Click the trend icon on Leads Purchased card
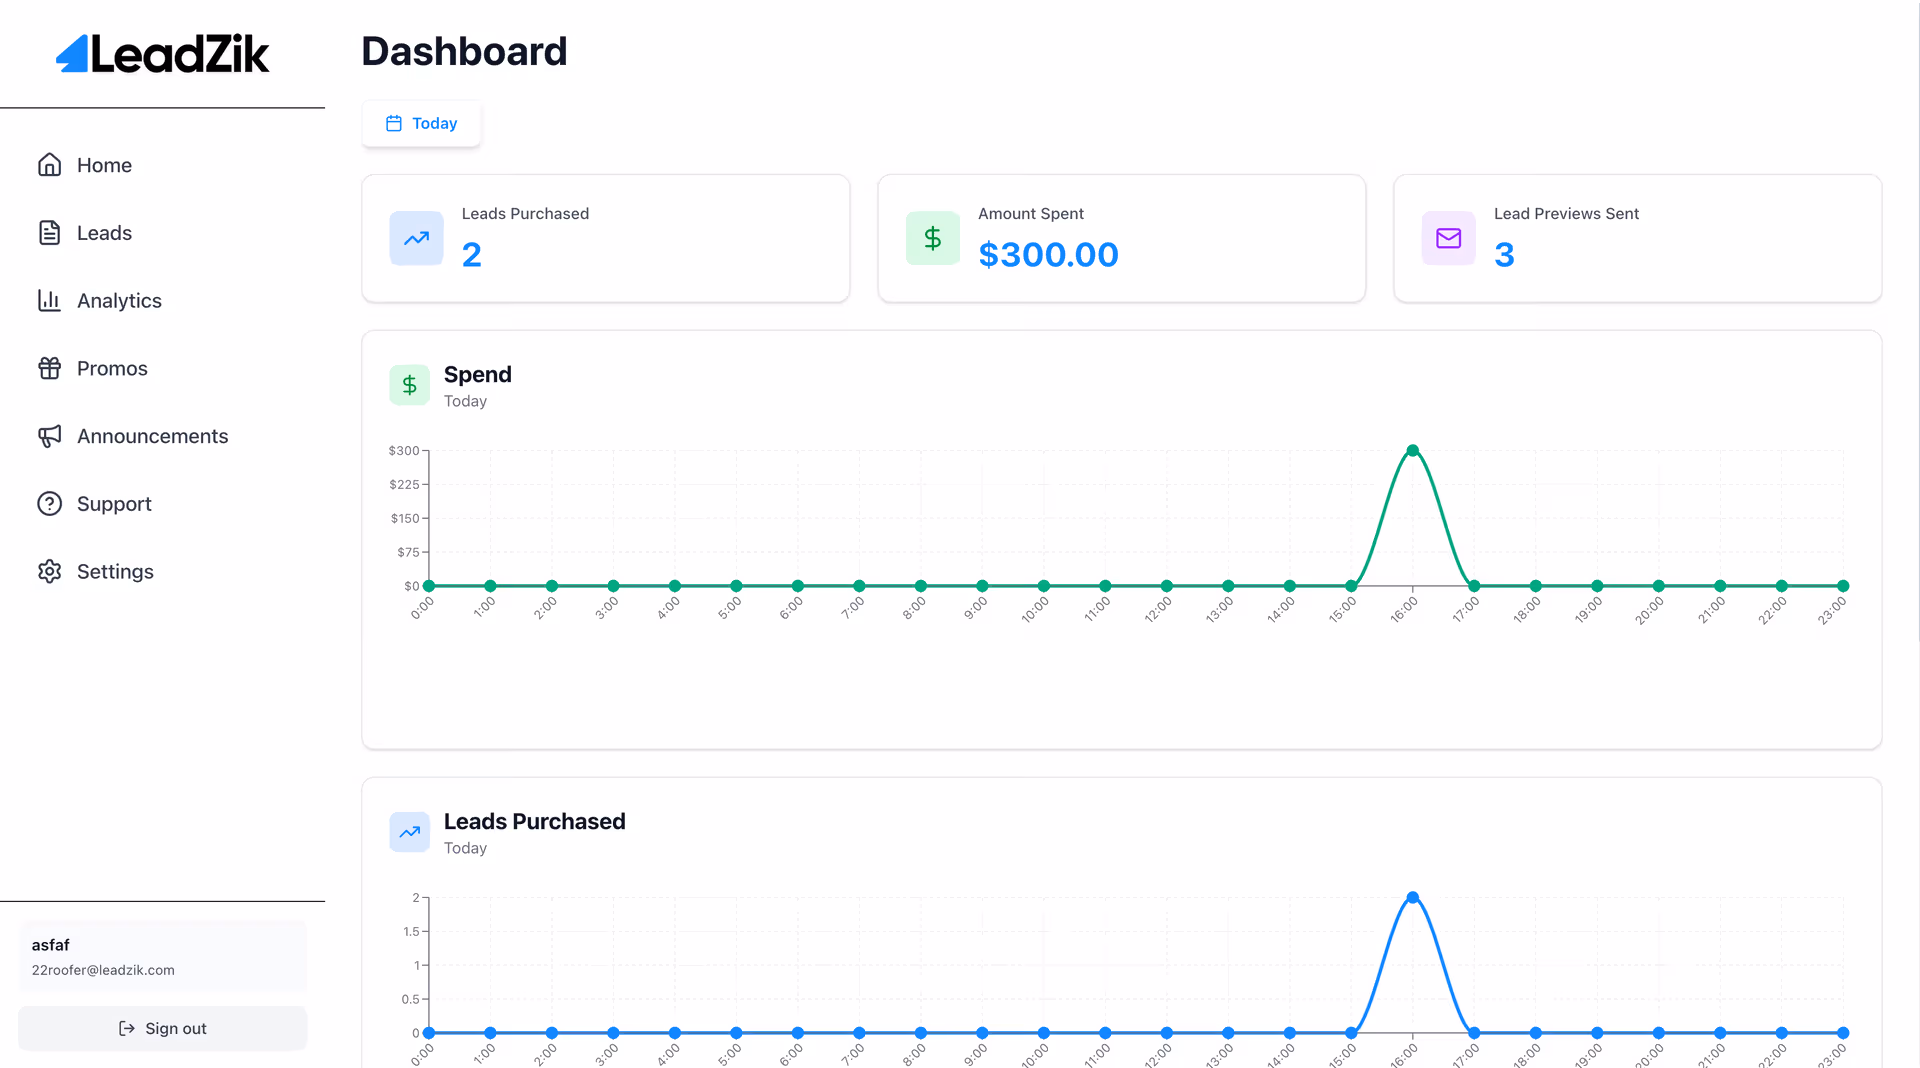This screenshot has width=1920, height=1068. (x=416, y=238)
